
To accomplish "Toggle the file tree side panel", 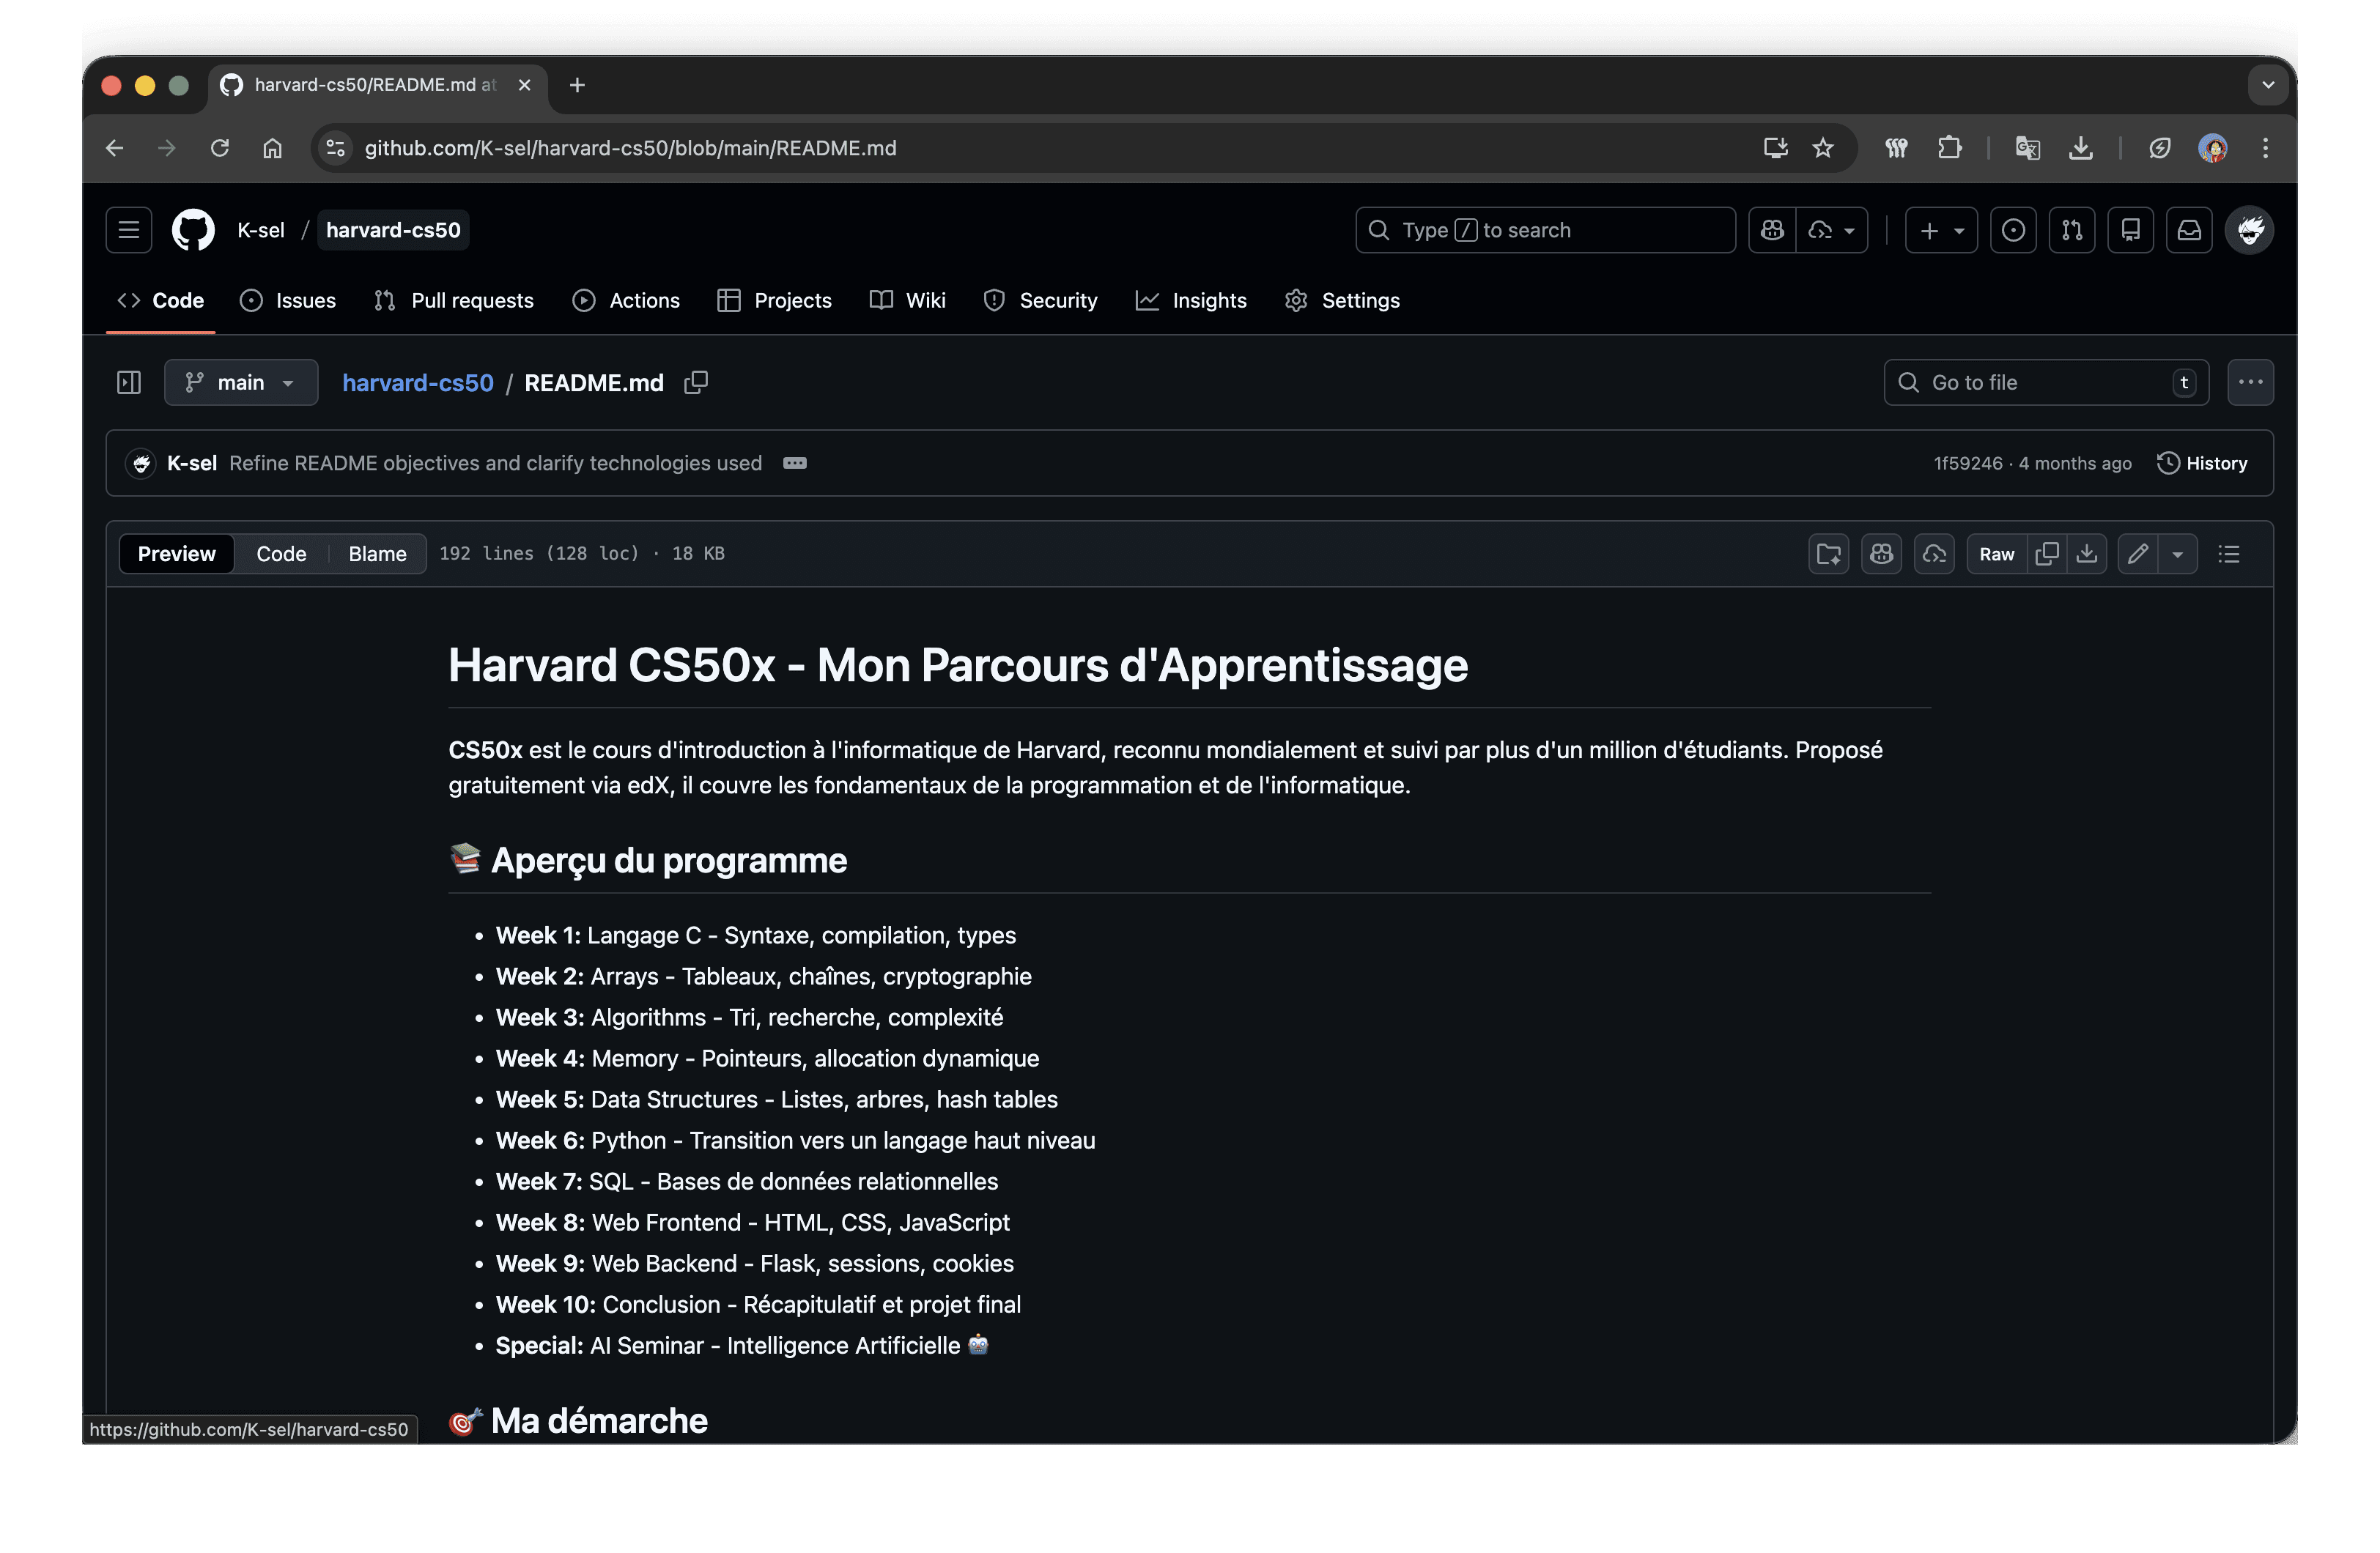I will [129, 382].
